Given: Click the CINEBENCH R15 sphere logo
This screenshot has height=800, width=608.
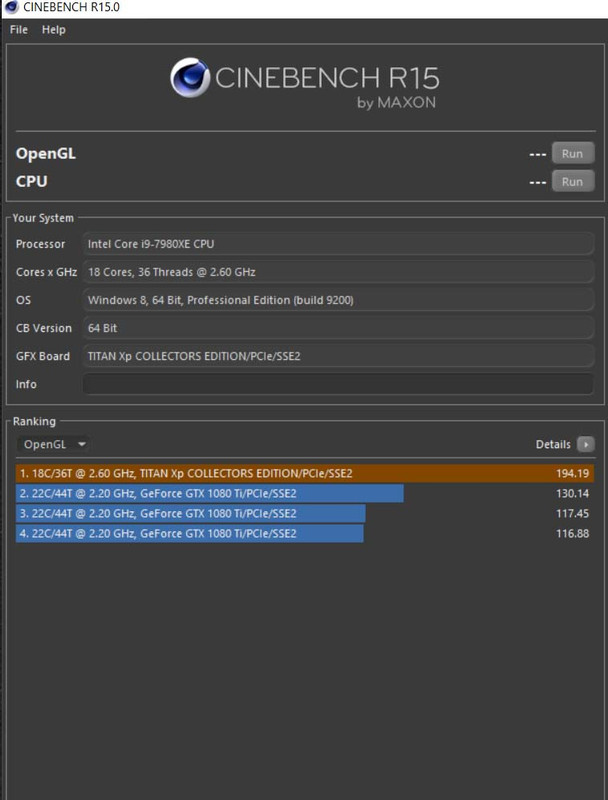Looking at the screenshot, I should tap(190, 78).
